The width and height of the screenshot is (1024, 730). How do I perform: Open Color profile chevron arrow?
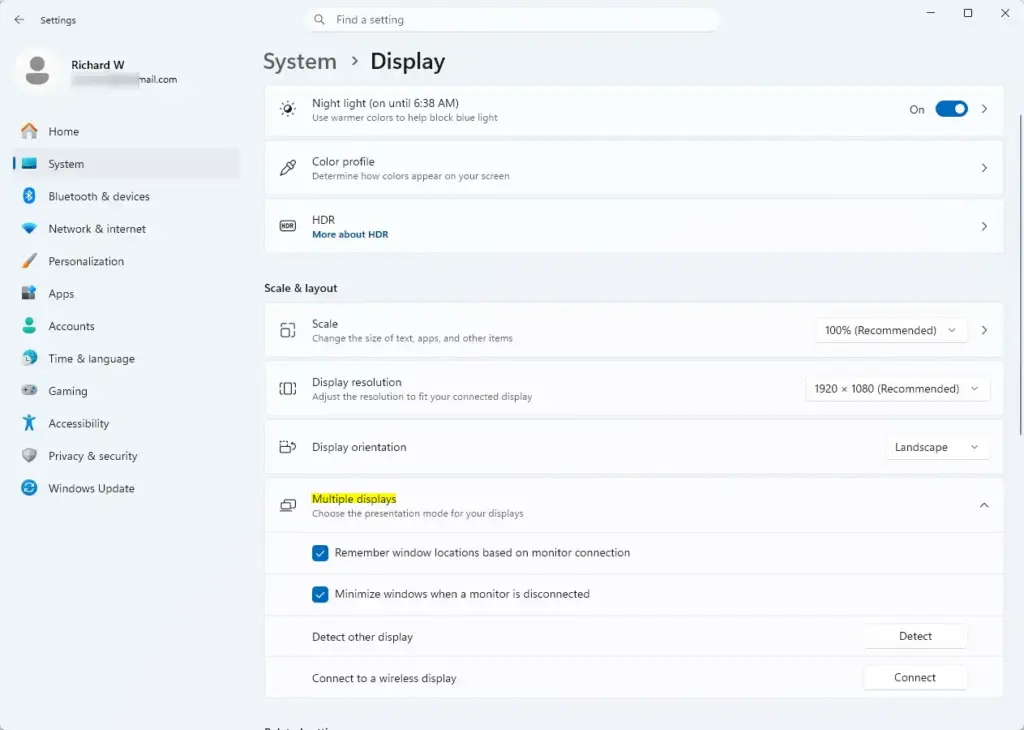(x=984, y=168)
